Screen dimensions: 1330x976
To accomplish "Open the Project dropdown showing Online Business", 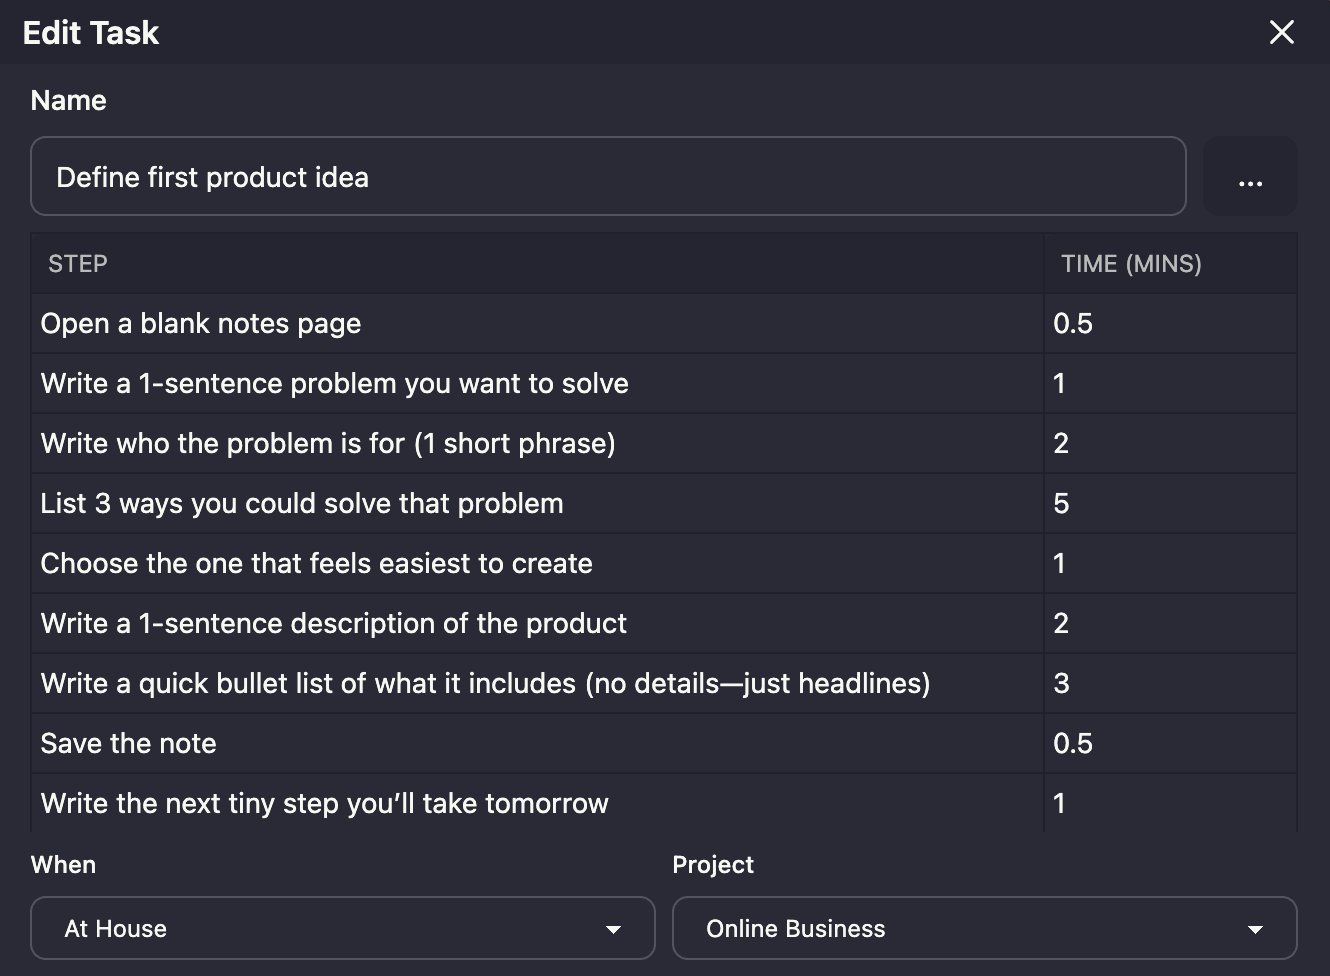I will [984, 928].
